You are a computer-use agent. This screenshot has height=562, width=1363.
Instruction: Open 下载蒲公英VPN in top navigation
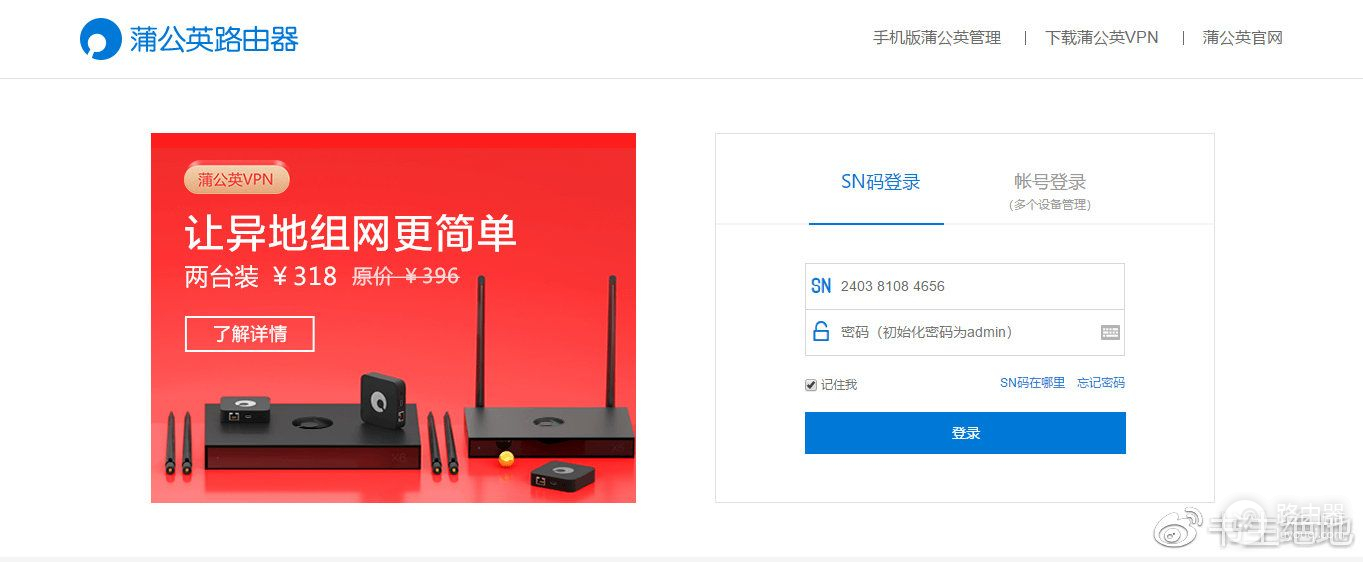[x=1102, y=38]
